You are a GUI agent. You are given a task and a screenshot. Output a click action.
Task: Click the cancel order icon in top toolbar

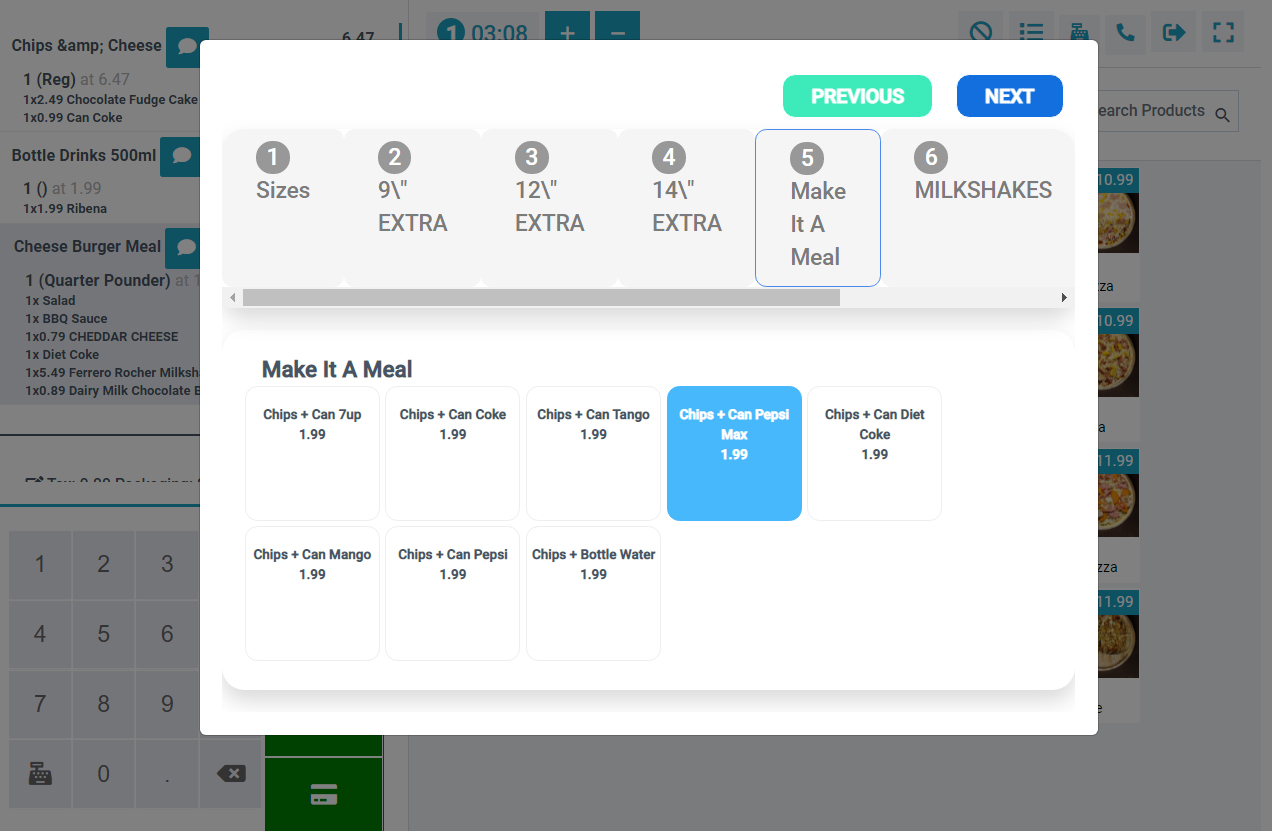pyautogui.click(x=980, y=32)
